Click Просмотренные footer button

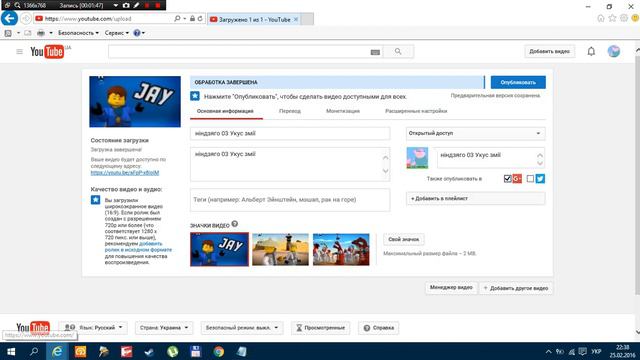pos(320,327)
